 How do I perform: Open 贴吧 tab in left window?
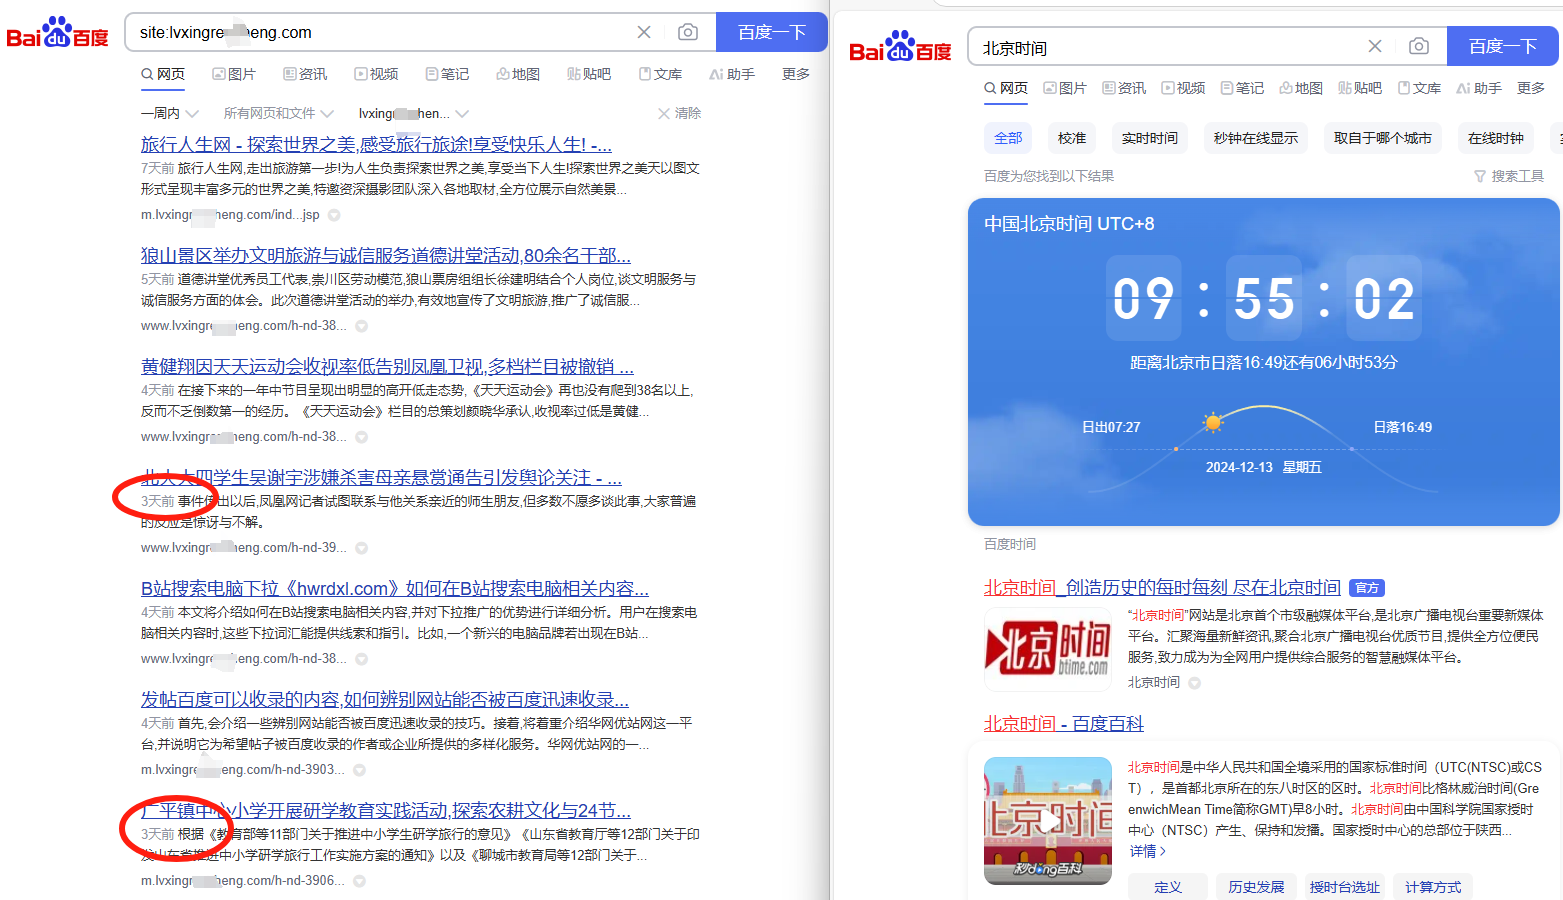coord(589,74)
